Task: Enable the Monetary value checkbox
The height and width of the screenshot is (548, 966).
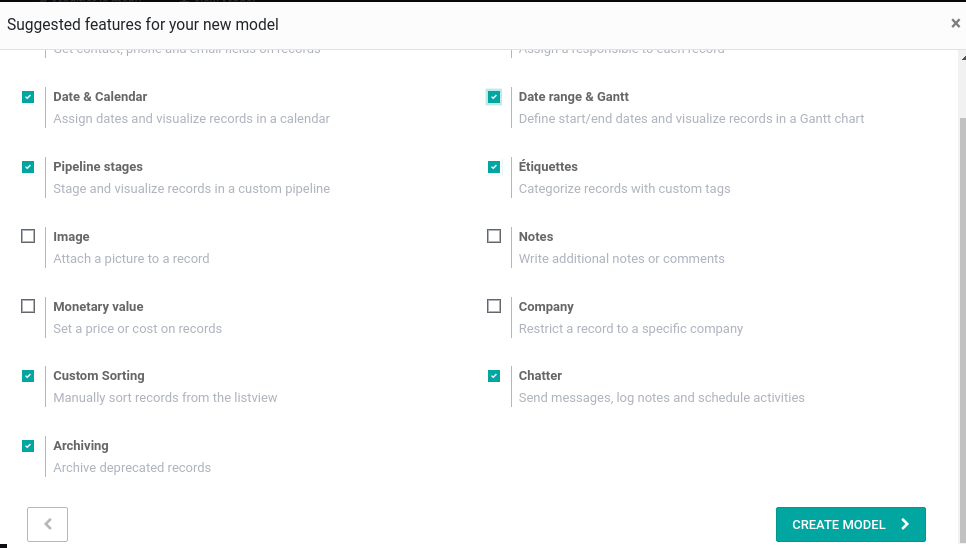Action: [x=28, y=306]
